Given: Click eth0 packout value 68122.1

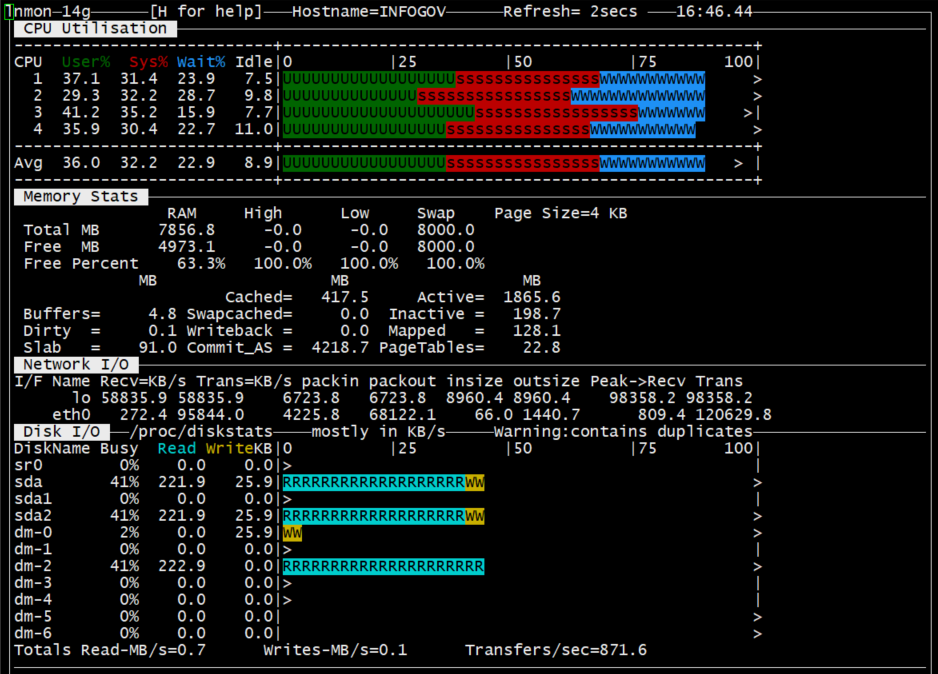Looking at the screenshot, I should [403, 415].
